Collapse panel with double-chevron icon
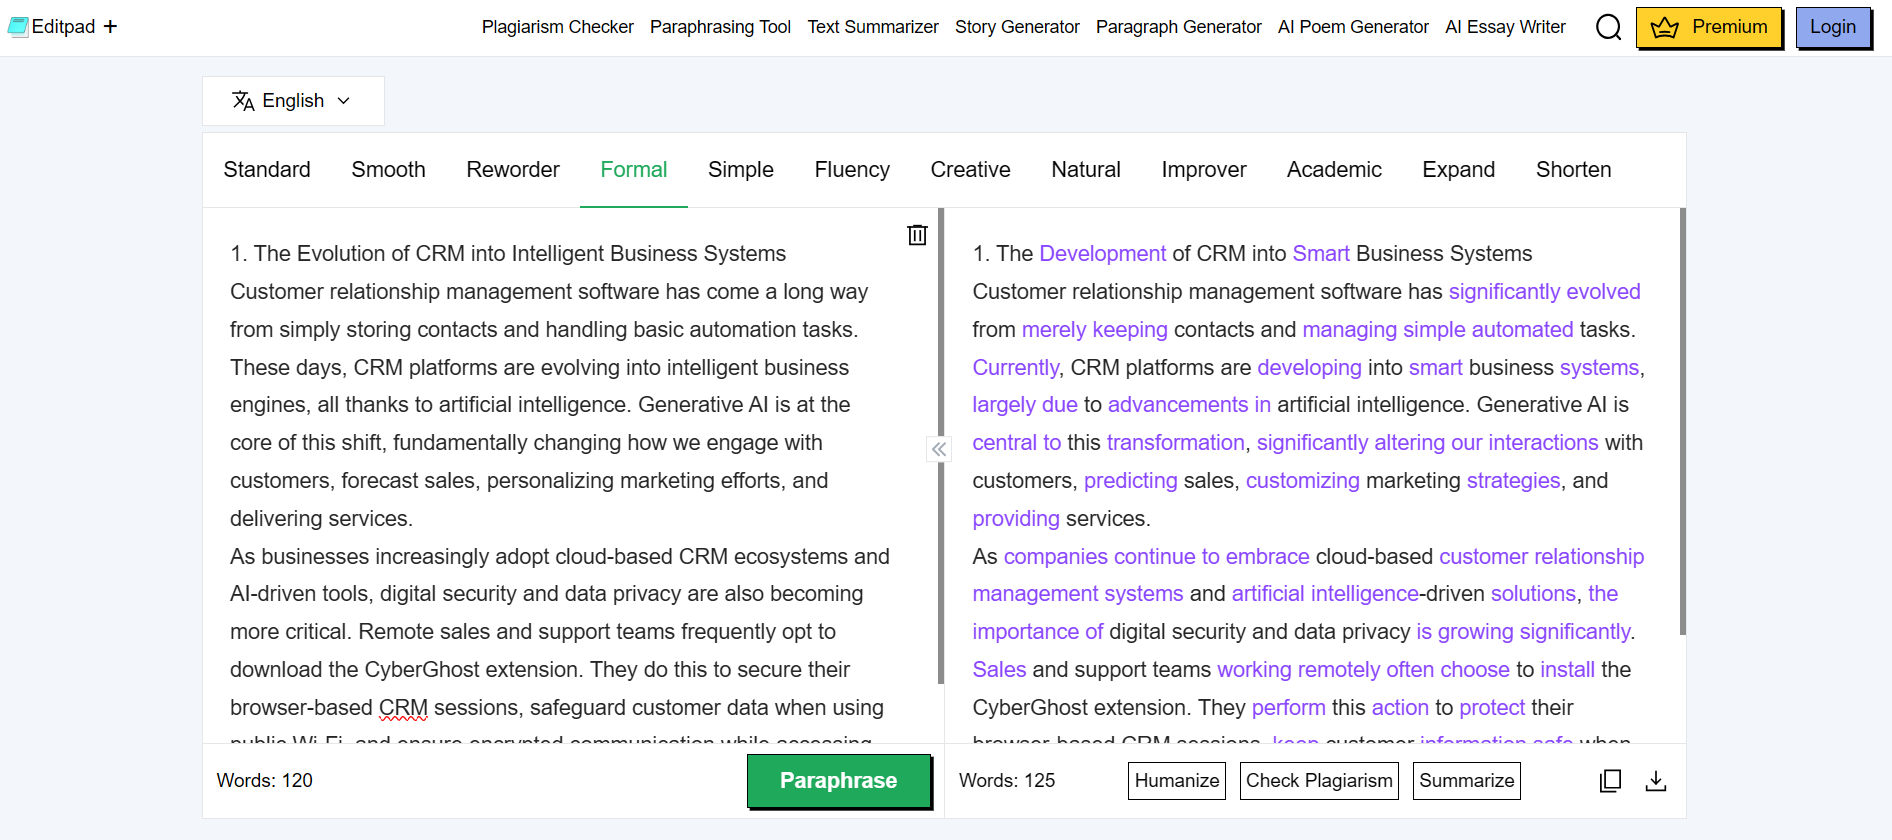 pyautogui.click(x=938, y=450)
